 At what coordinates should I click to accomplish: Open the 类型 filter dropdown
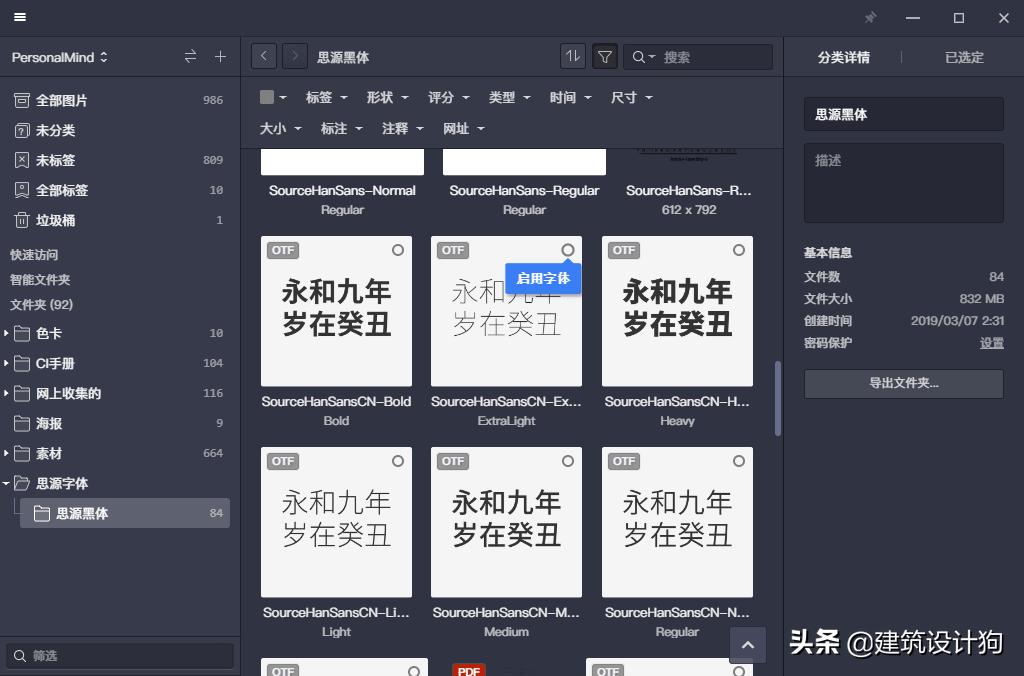[x=509, y=97]
